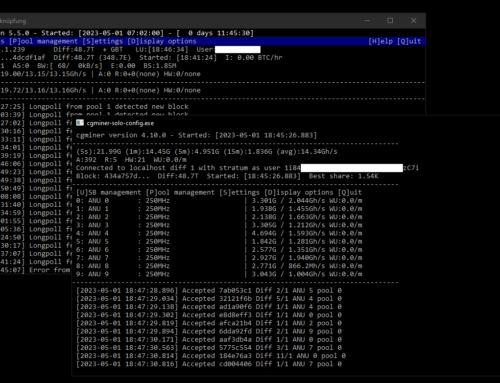Image resolution: width=500 pixels, height=383 pixels.
Task: Click 'Accepted 5775c554' log line
Action: point(209,348)
